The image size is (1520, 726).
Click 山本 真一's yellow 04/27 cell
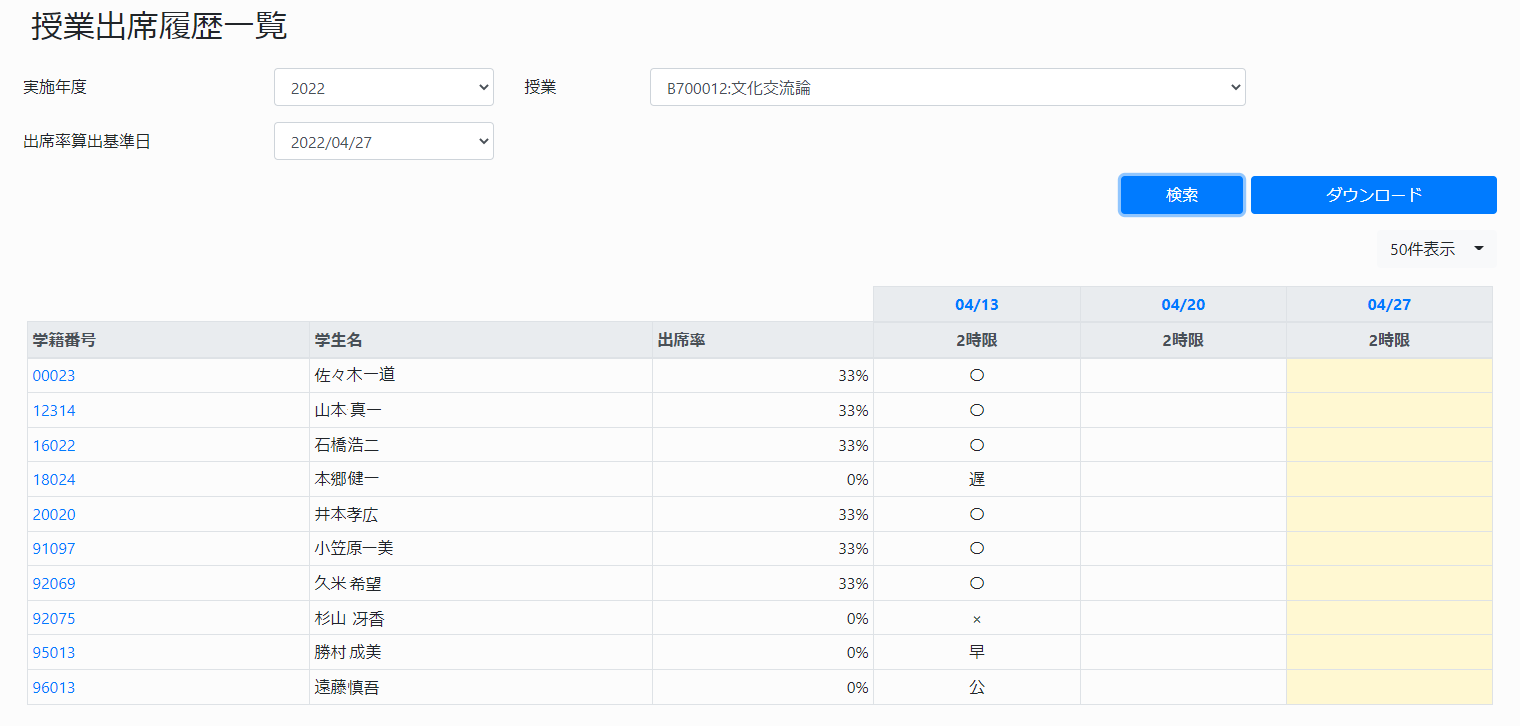(x=1388, y=410)
